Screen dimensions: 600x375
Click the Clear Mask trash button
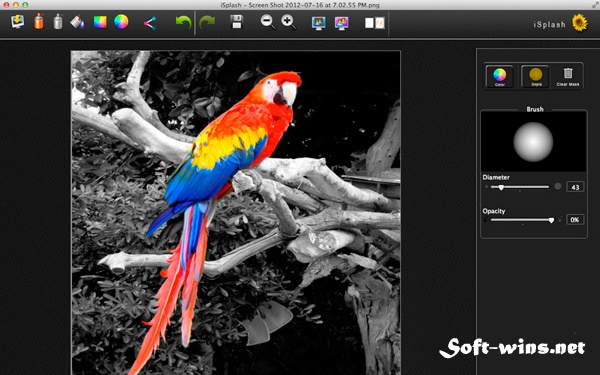click(568, 77)
